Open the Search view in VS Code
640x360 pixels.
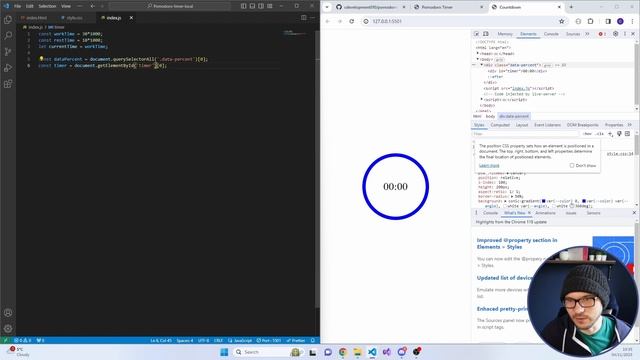point(8,36)
